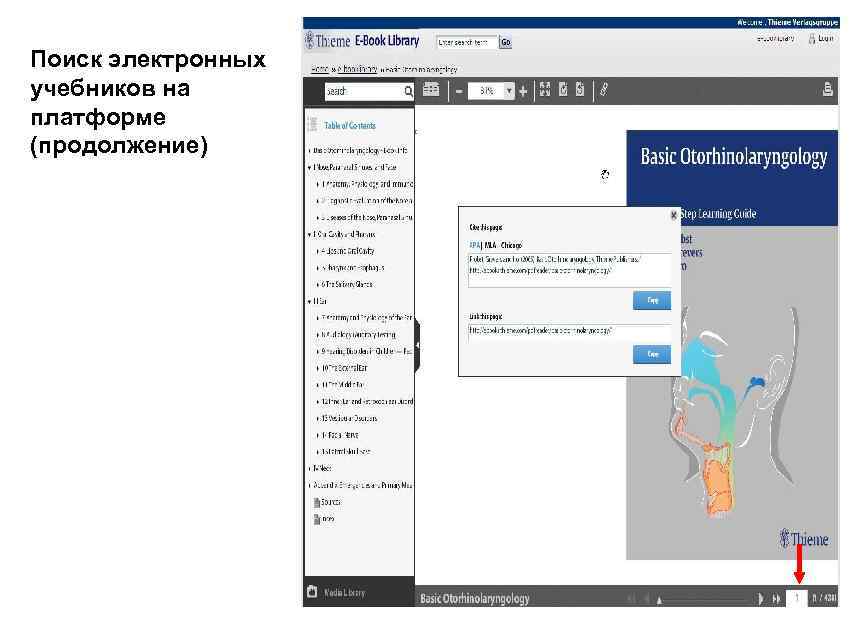Open the Media Library icon
Image resolution: width=851 pixels, height=624 pixels.
point(312,591)
